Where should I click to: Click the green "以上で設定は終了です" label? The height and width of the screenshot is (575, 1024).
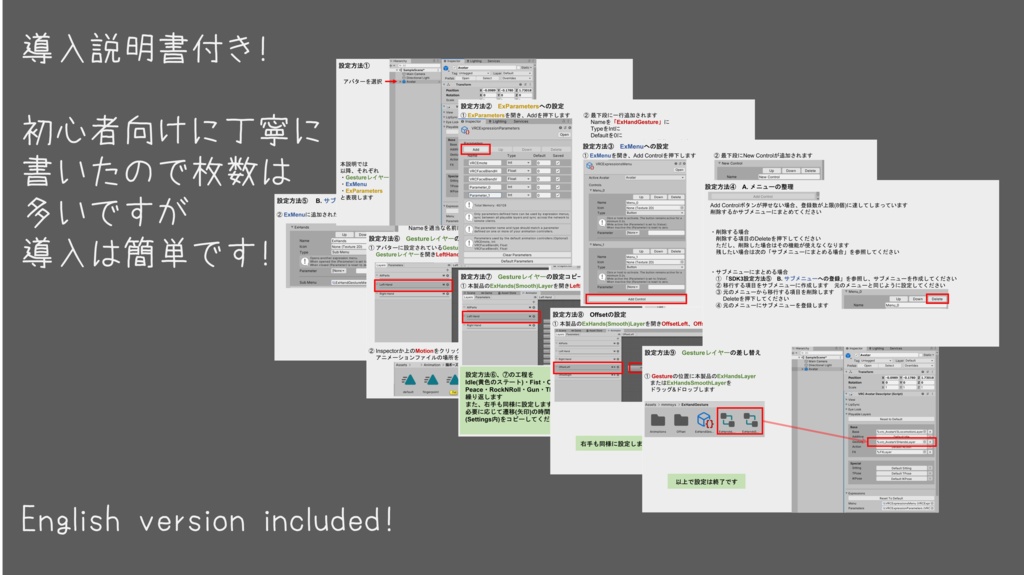(x=706, y=482)
